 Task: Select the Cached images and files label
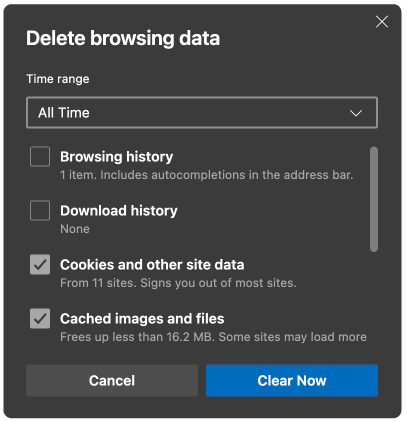point(142,319)
